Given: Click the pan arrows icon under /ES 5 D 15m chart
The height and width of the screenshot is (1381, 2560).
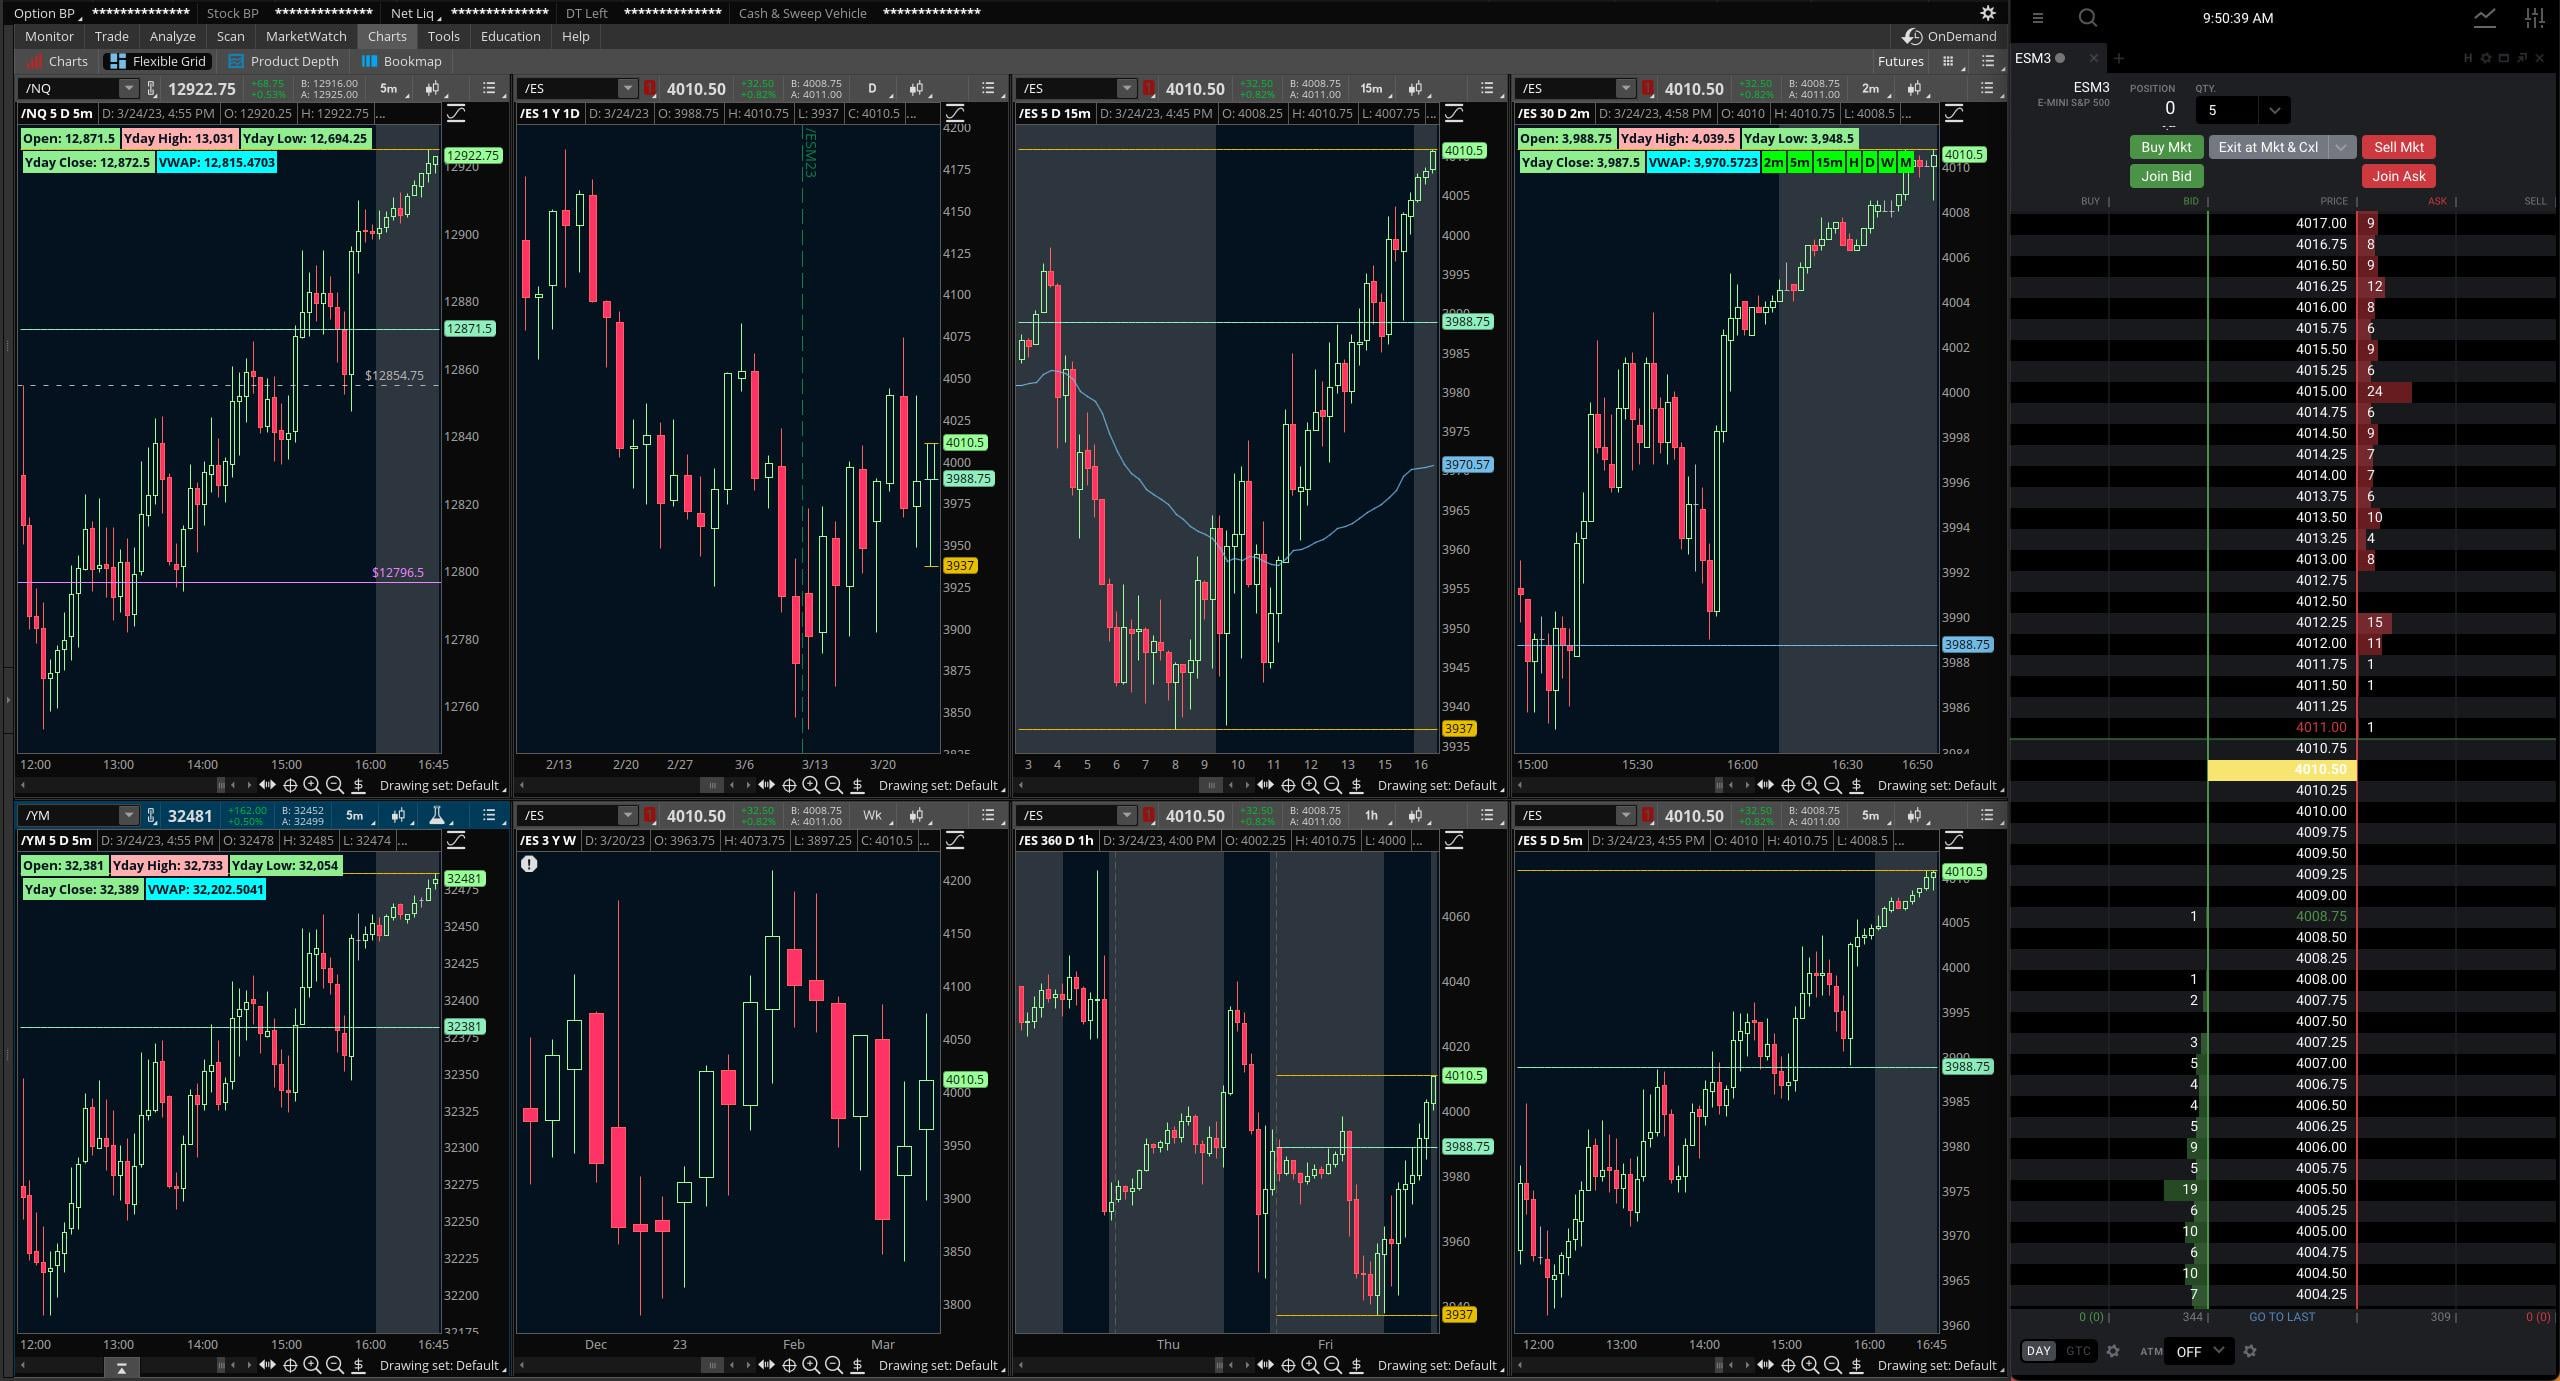Looking at the screenshot, I should [x=1265, y=785].
